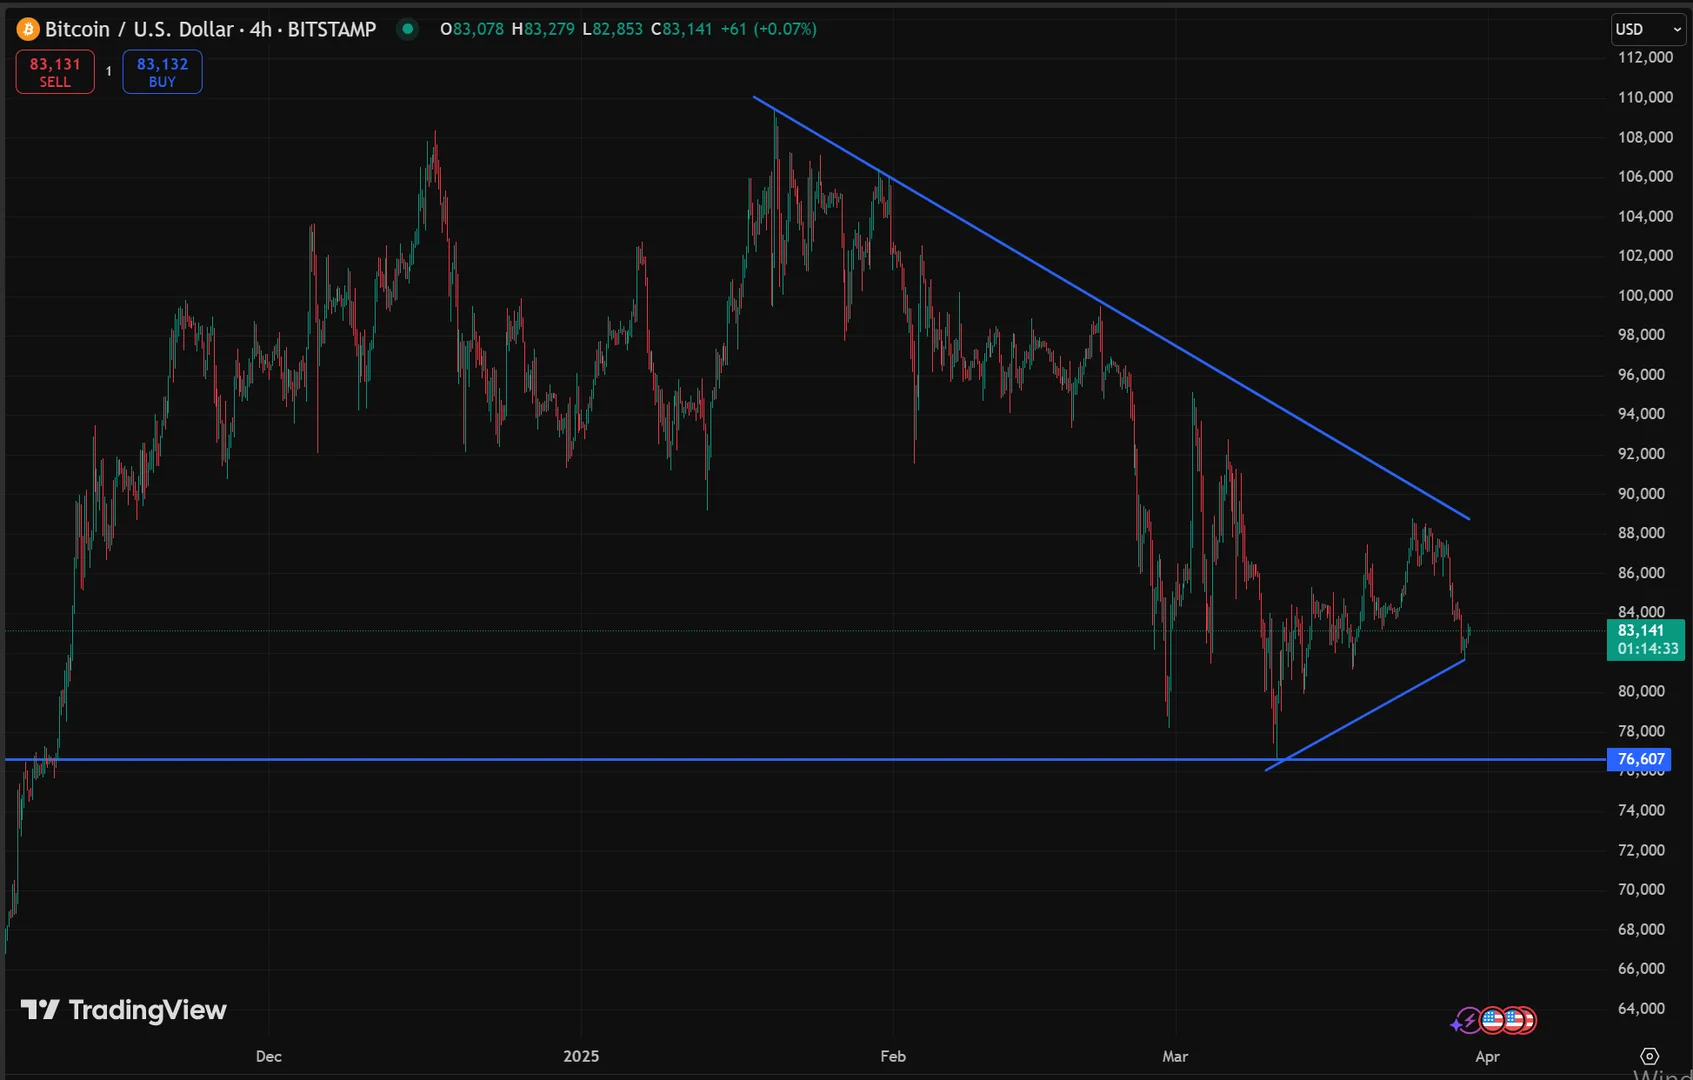Open the USD currency dropdown

(x=1648, y=29)
